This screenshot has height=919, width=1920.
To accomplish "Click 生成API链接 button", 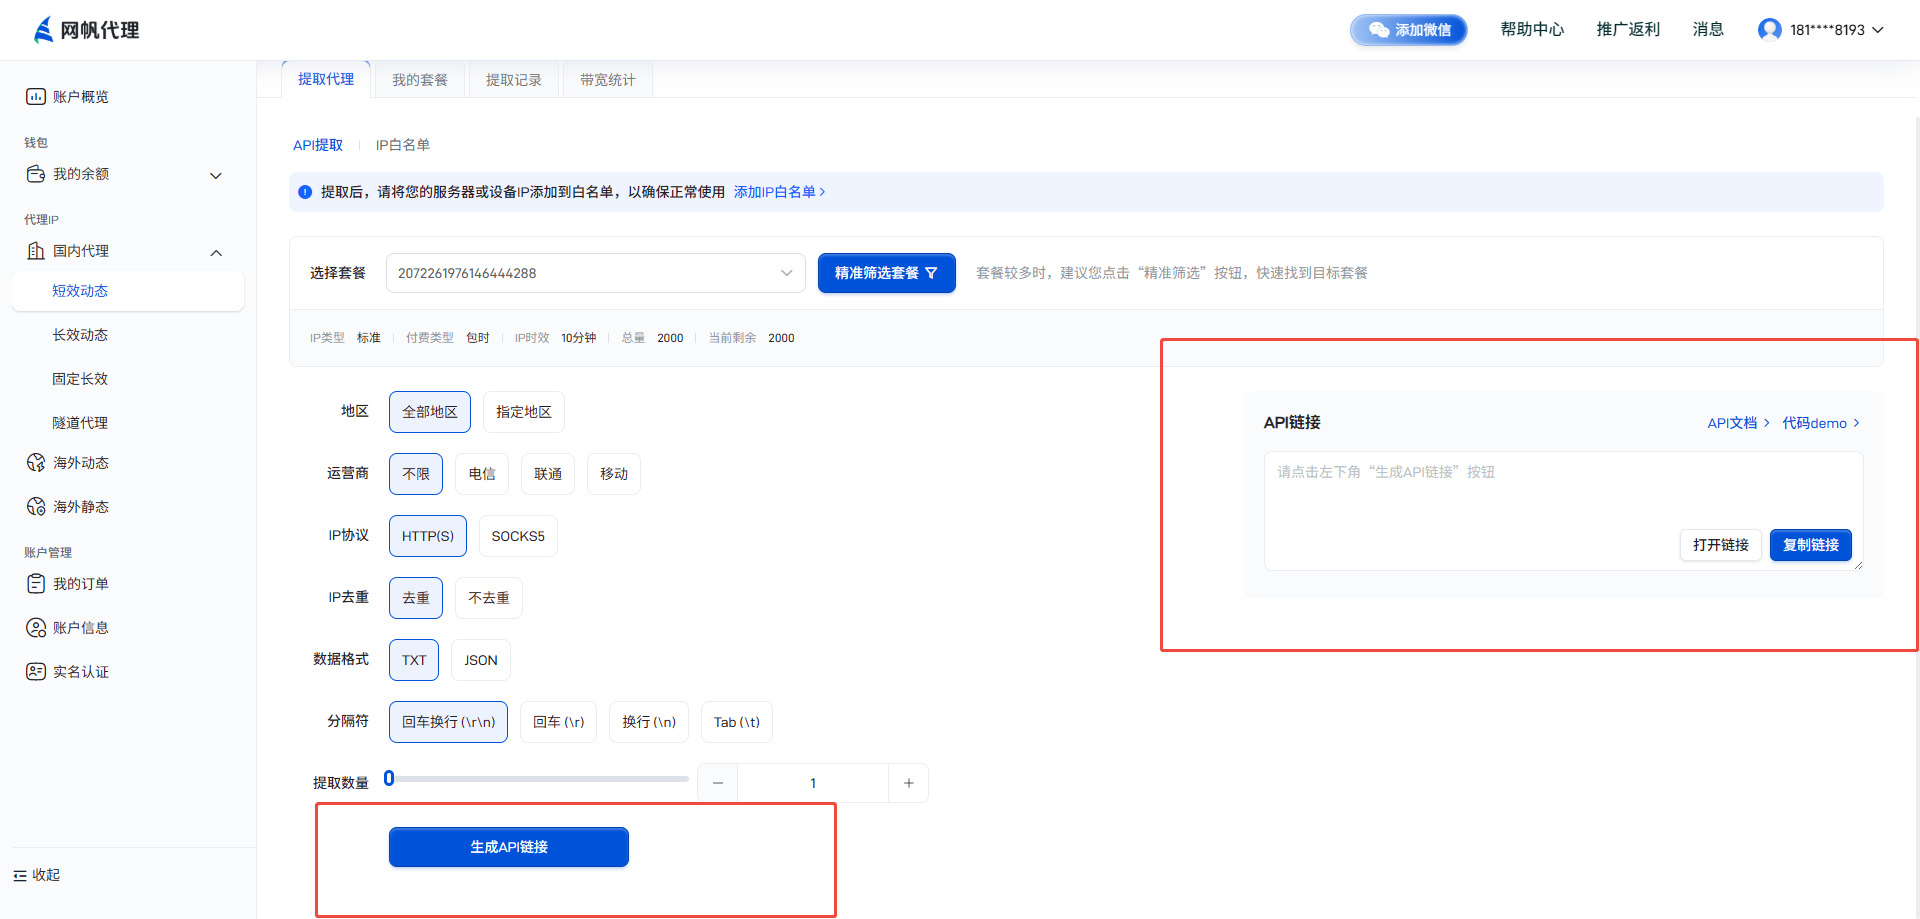I will point(509,847).
